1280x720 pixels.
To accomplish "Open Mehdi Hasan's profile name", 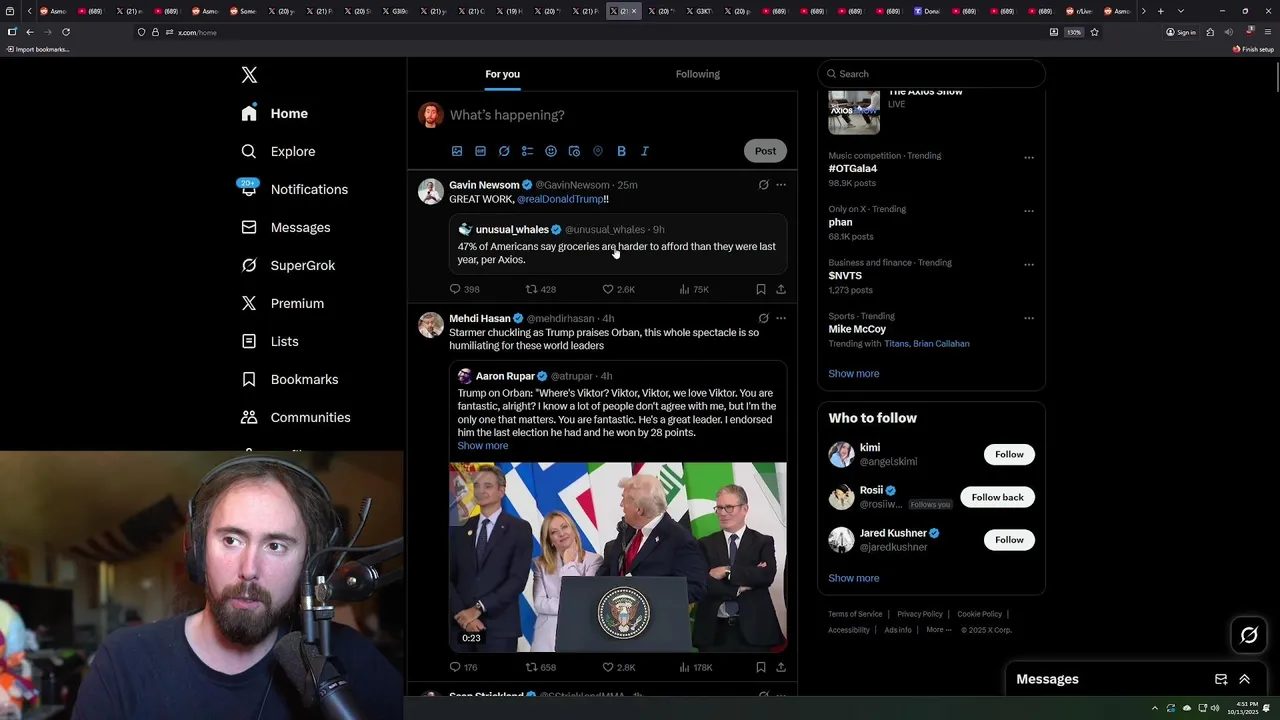I will (480, 318).
